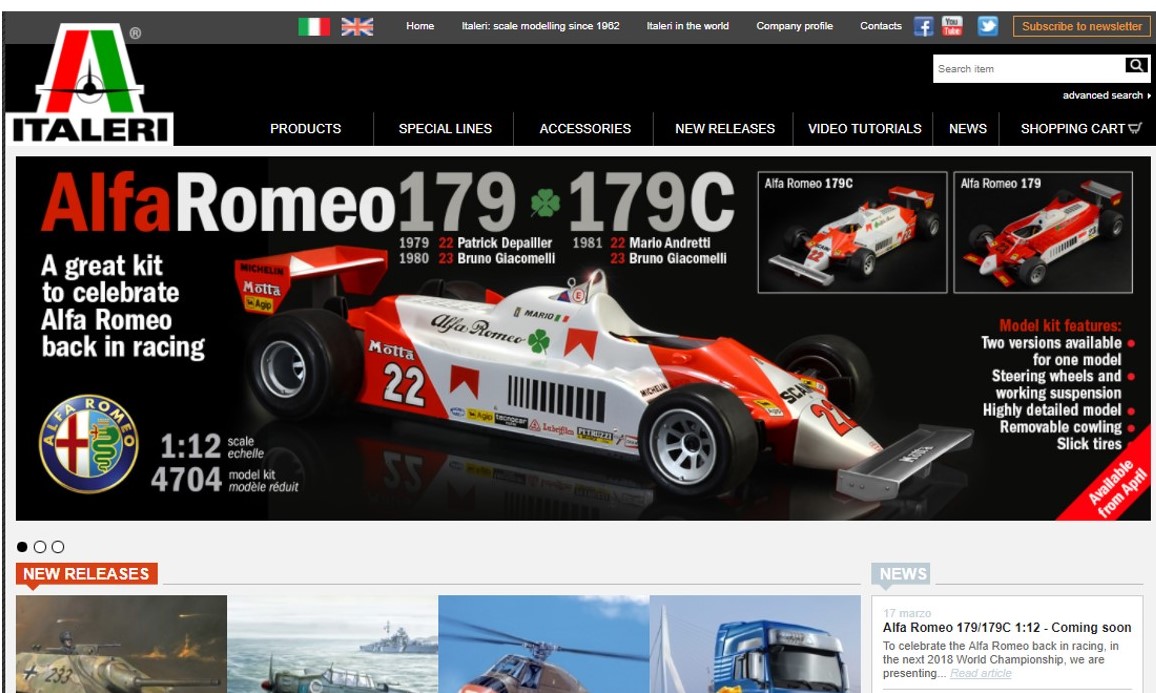Open the Read article link
This screenshot has height=693, width=1156.
point(980,674)
